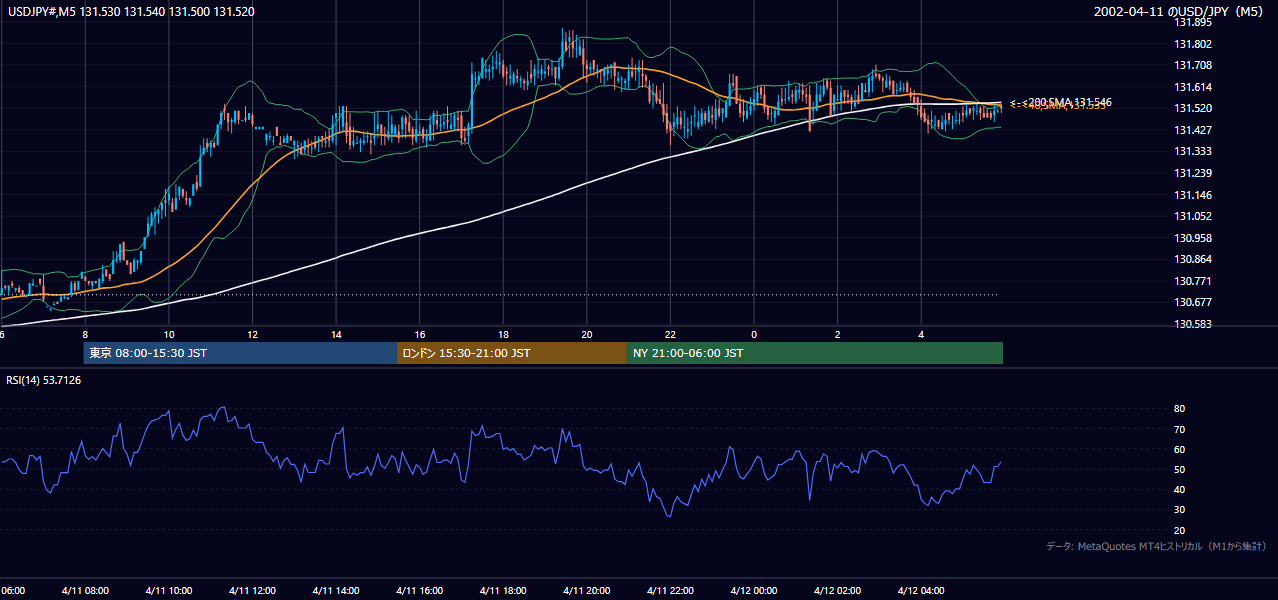
Task: Click the データ: MetaQuotes MT4ヒストリカル credit text
Action: click(1157, 546)
